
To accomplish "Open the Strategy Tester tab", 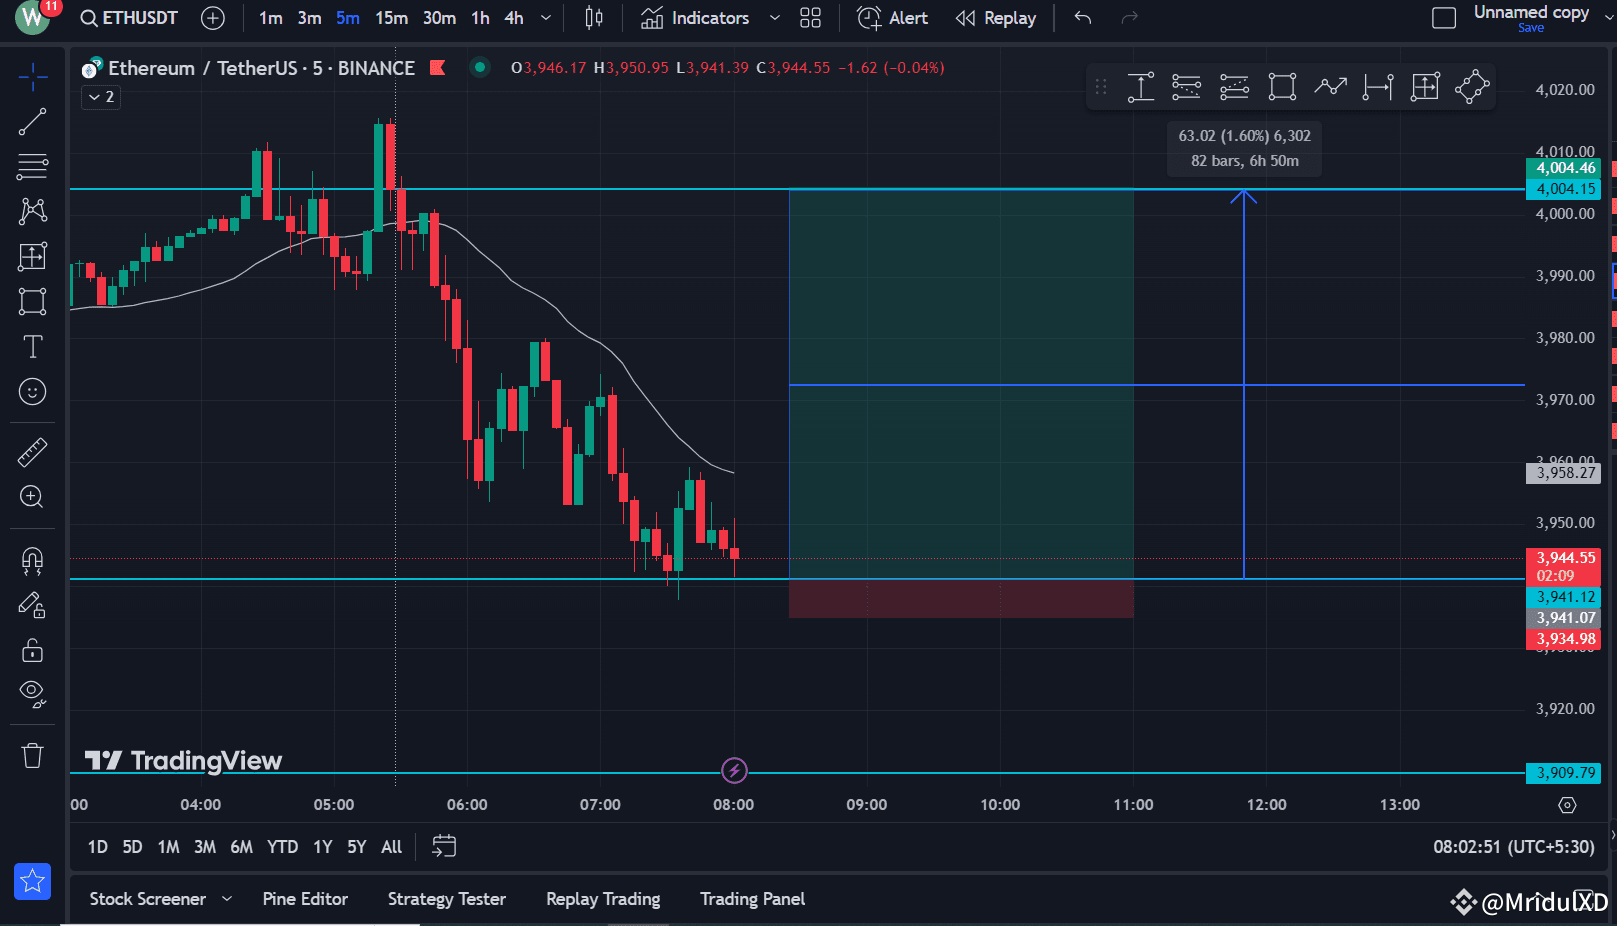I will (447, 899).
